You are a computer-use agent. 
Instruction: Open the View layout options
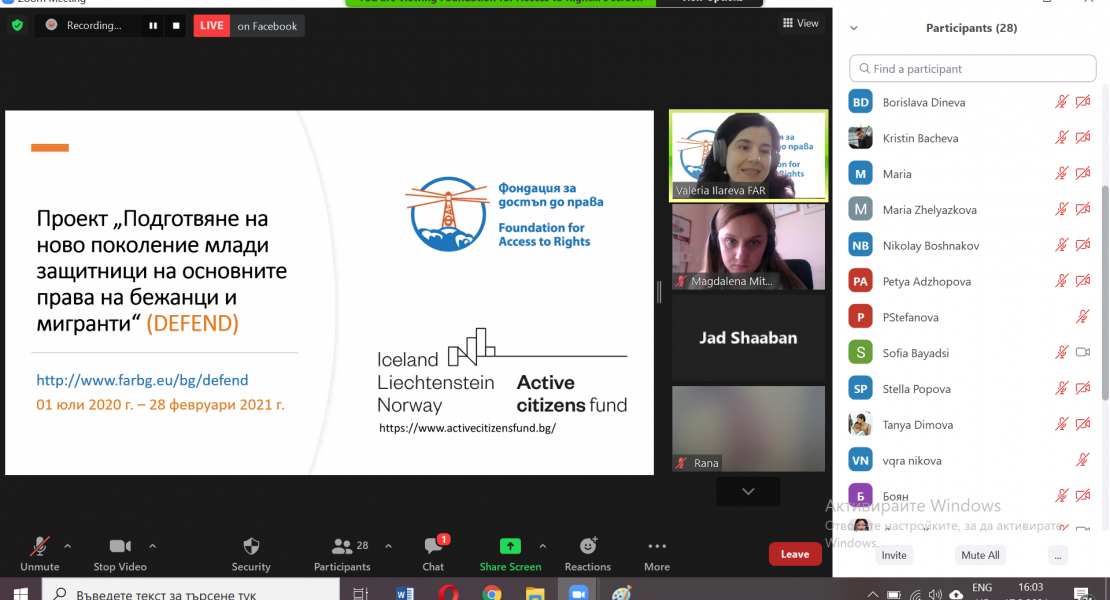801,23
